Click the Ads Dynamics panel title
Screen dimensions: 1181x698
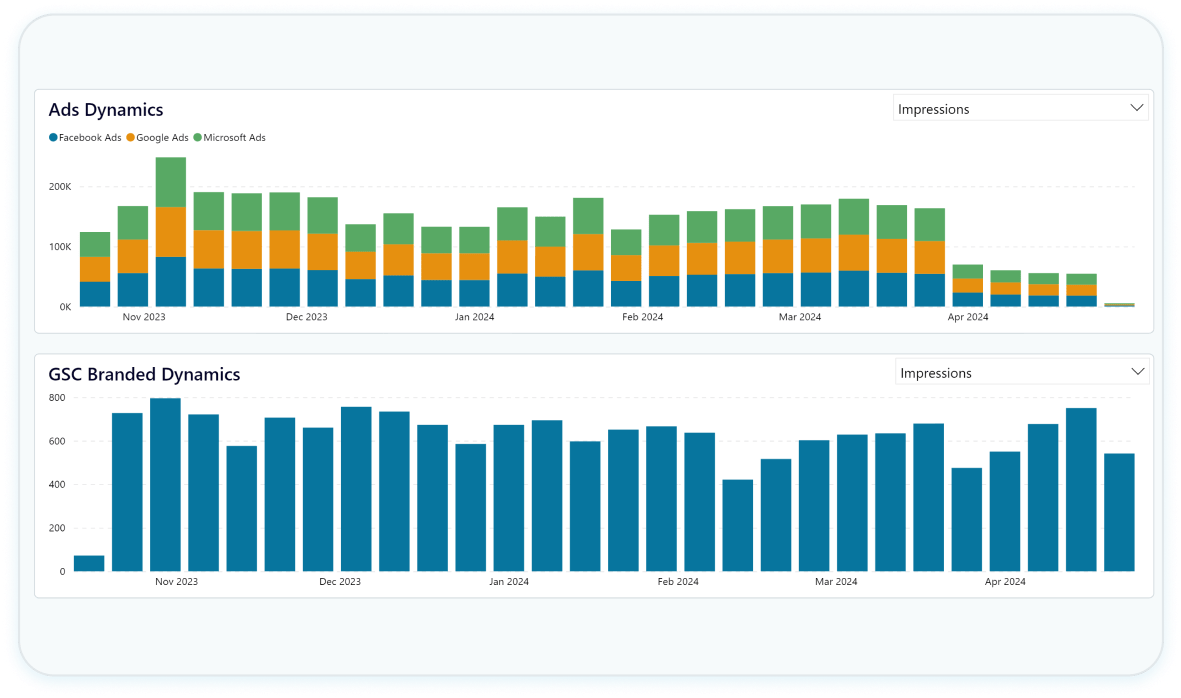pyautogui.click(x=105, y=109)
